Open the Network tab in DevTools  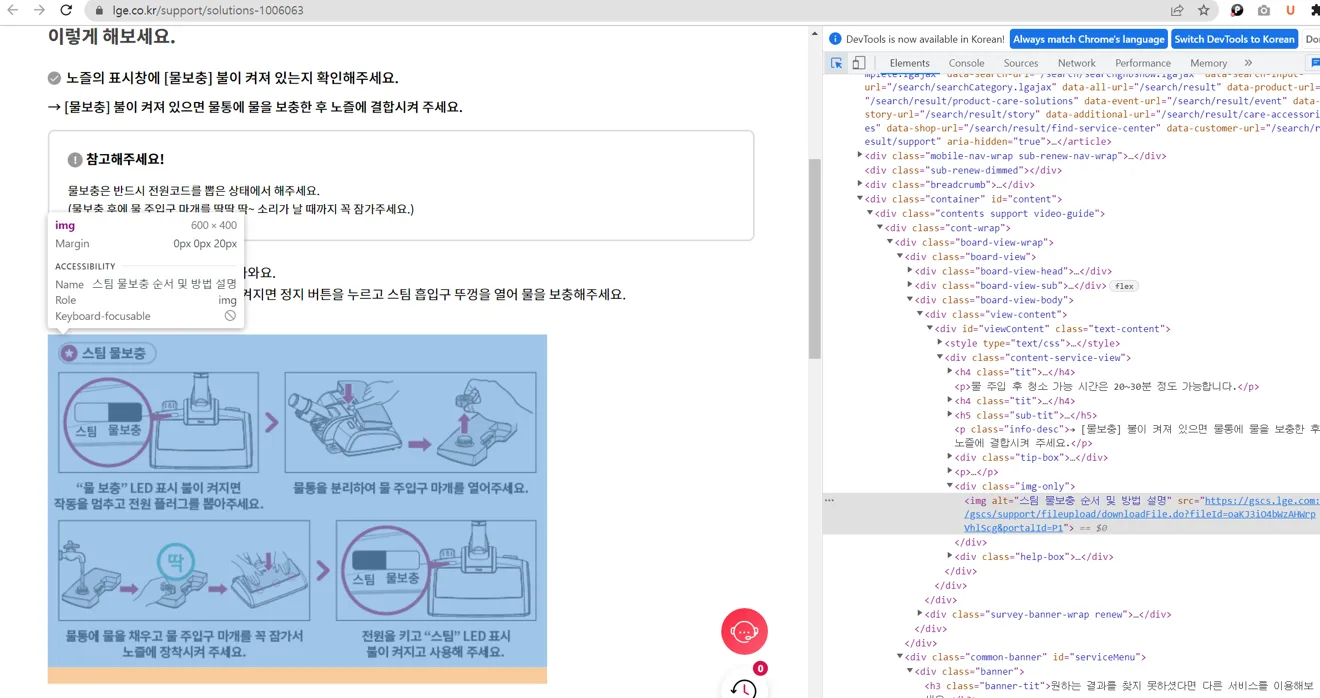[x=1076, y=63]
